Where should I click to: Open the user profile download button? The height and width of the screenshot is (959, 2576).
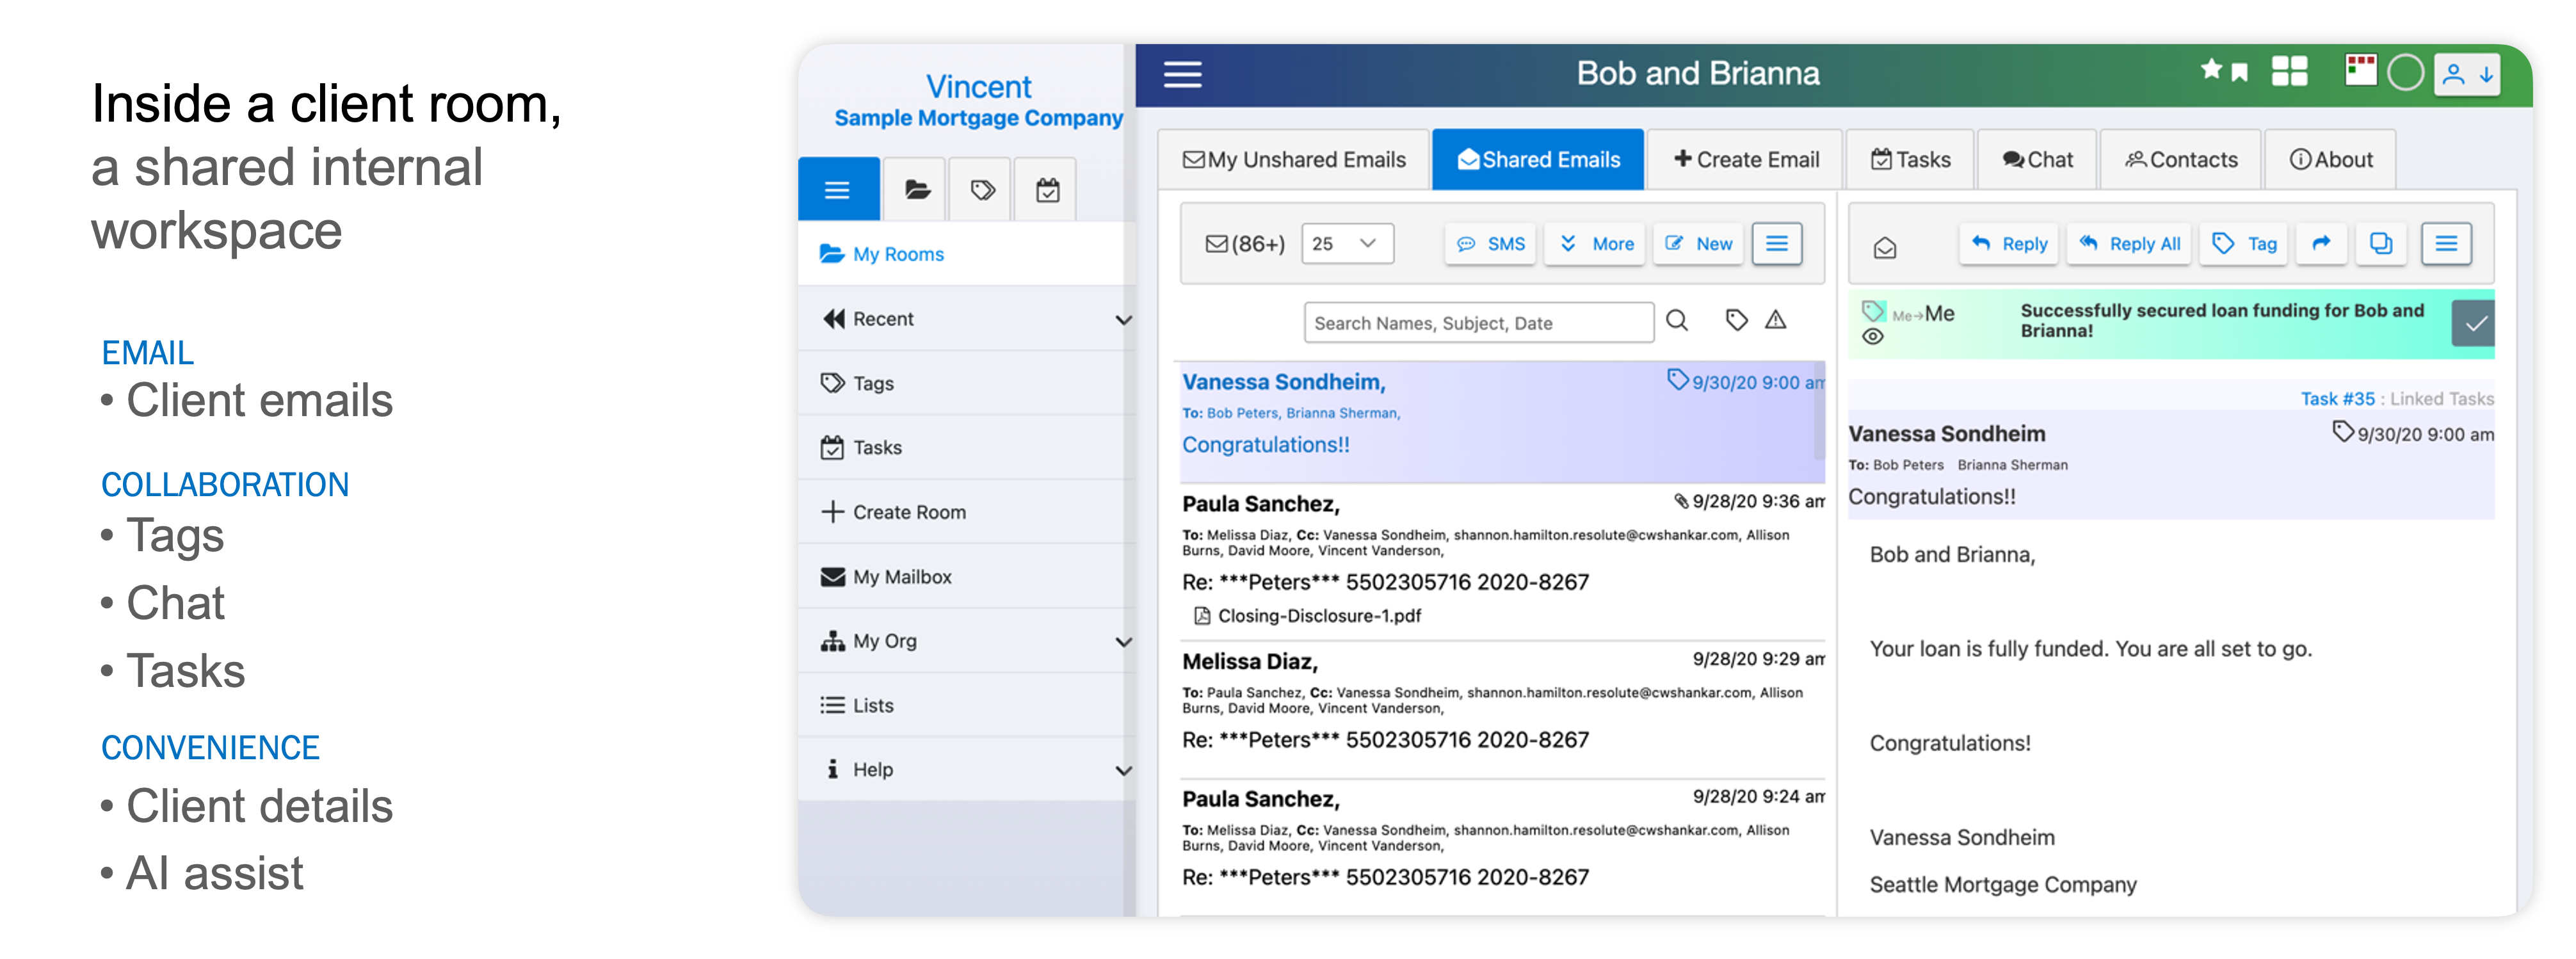(2467, 74)
